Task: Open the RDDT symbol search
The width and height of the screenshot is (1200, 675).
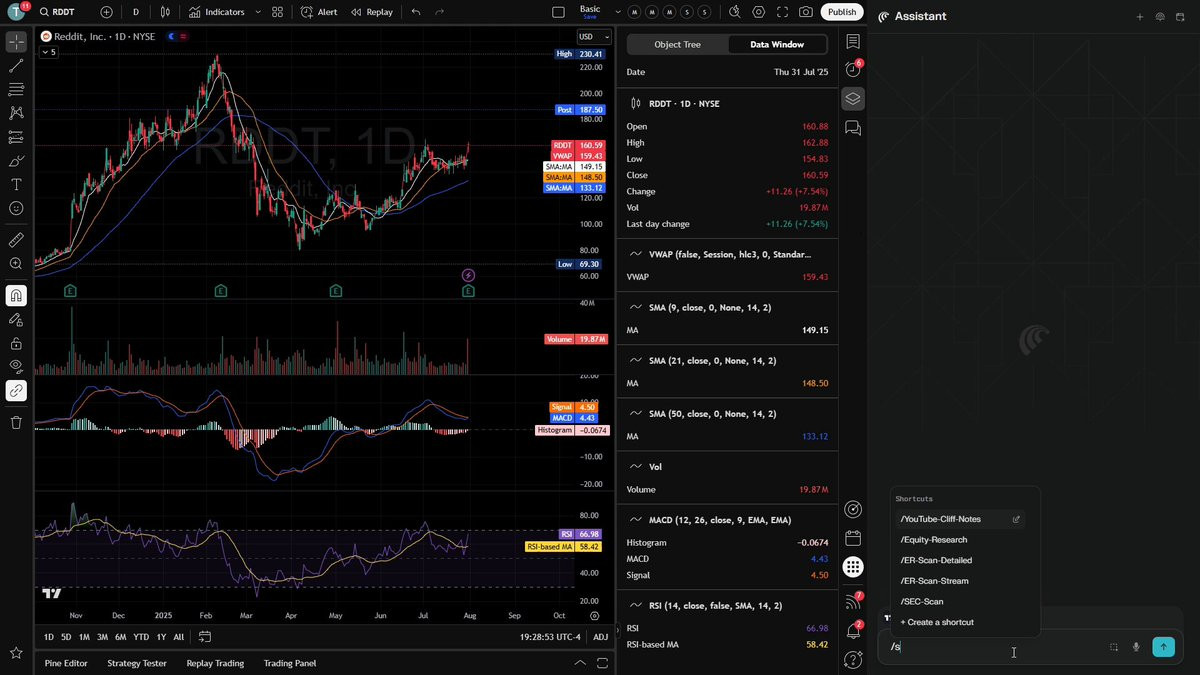Action: pos(56,12)
